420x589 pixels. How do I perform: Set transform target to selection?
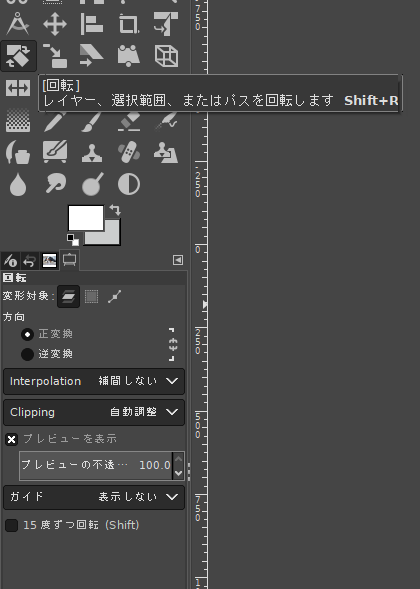tap(91, 296)
